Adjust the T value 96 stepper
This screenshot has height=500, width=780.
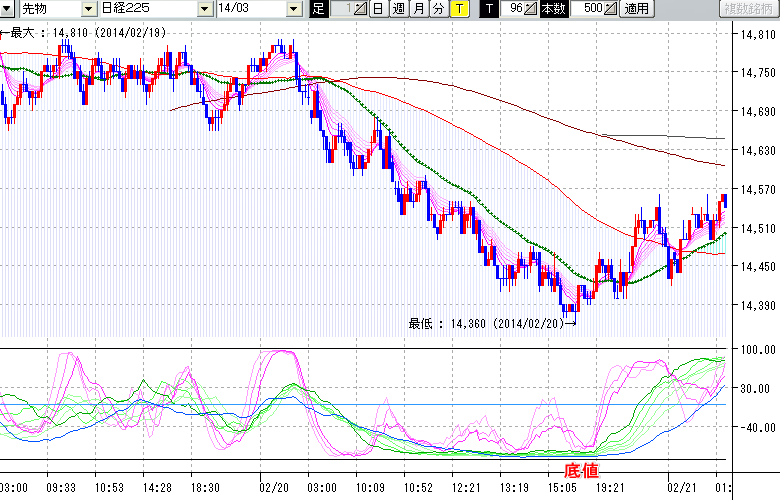point(531,9)
